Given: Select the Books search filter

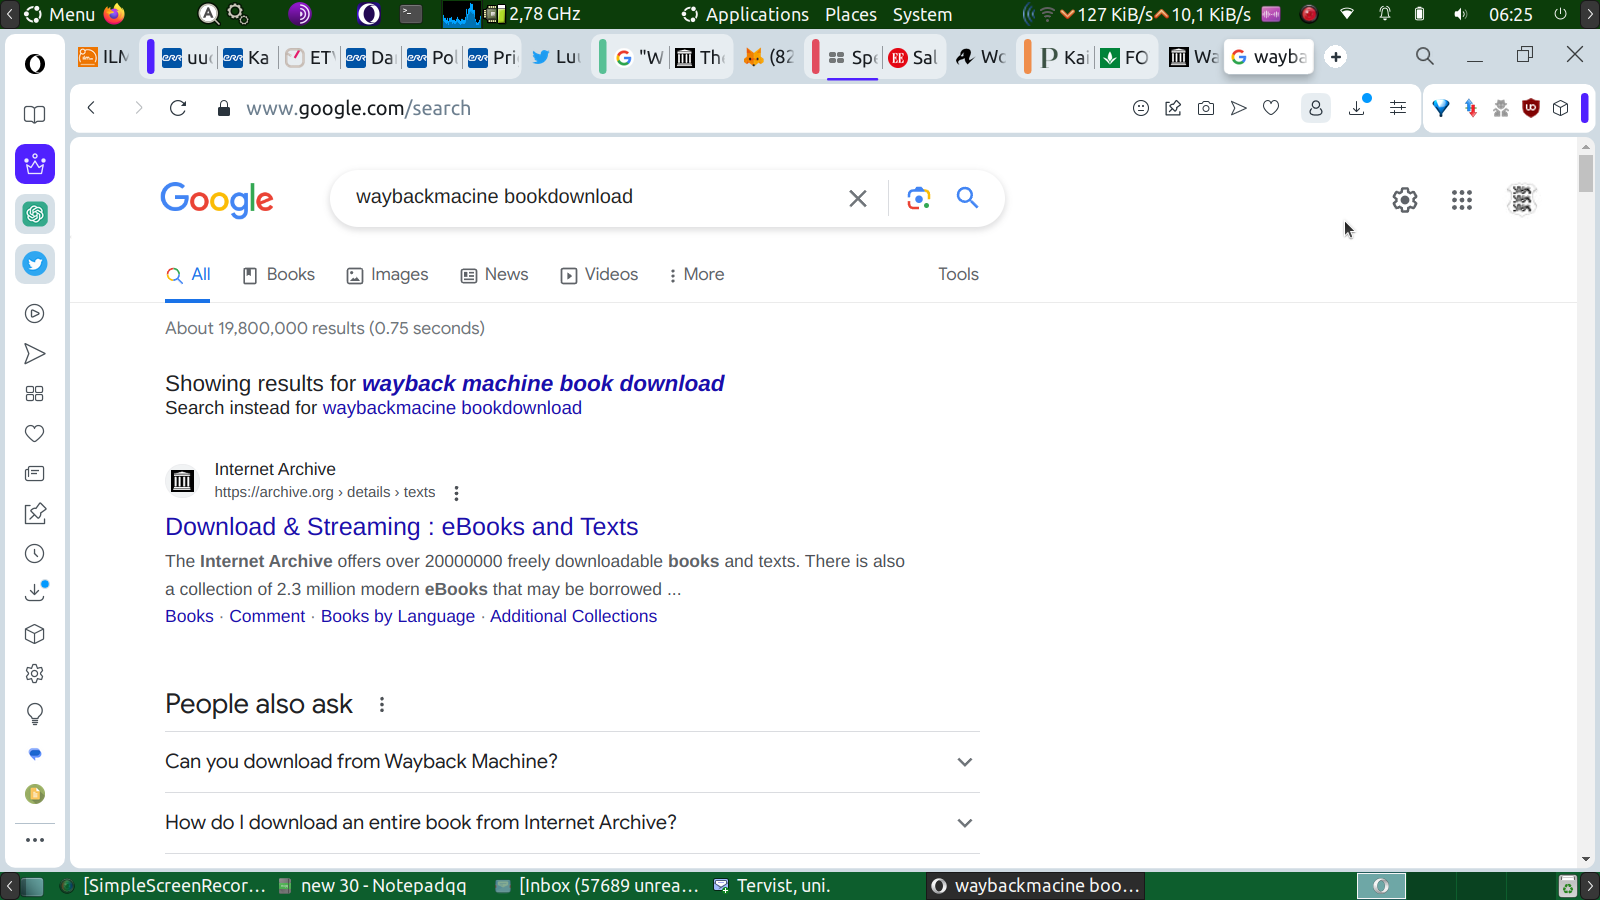Looking at the screenshot, I should point(279,275).
